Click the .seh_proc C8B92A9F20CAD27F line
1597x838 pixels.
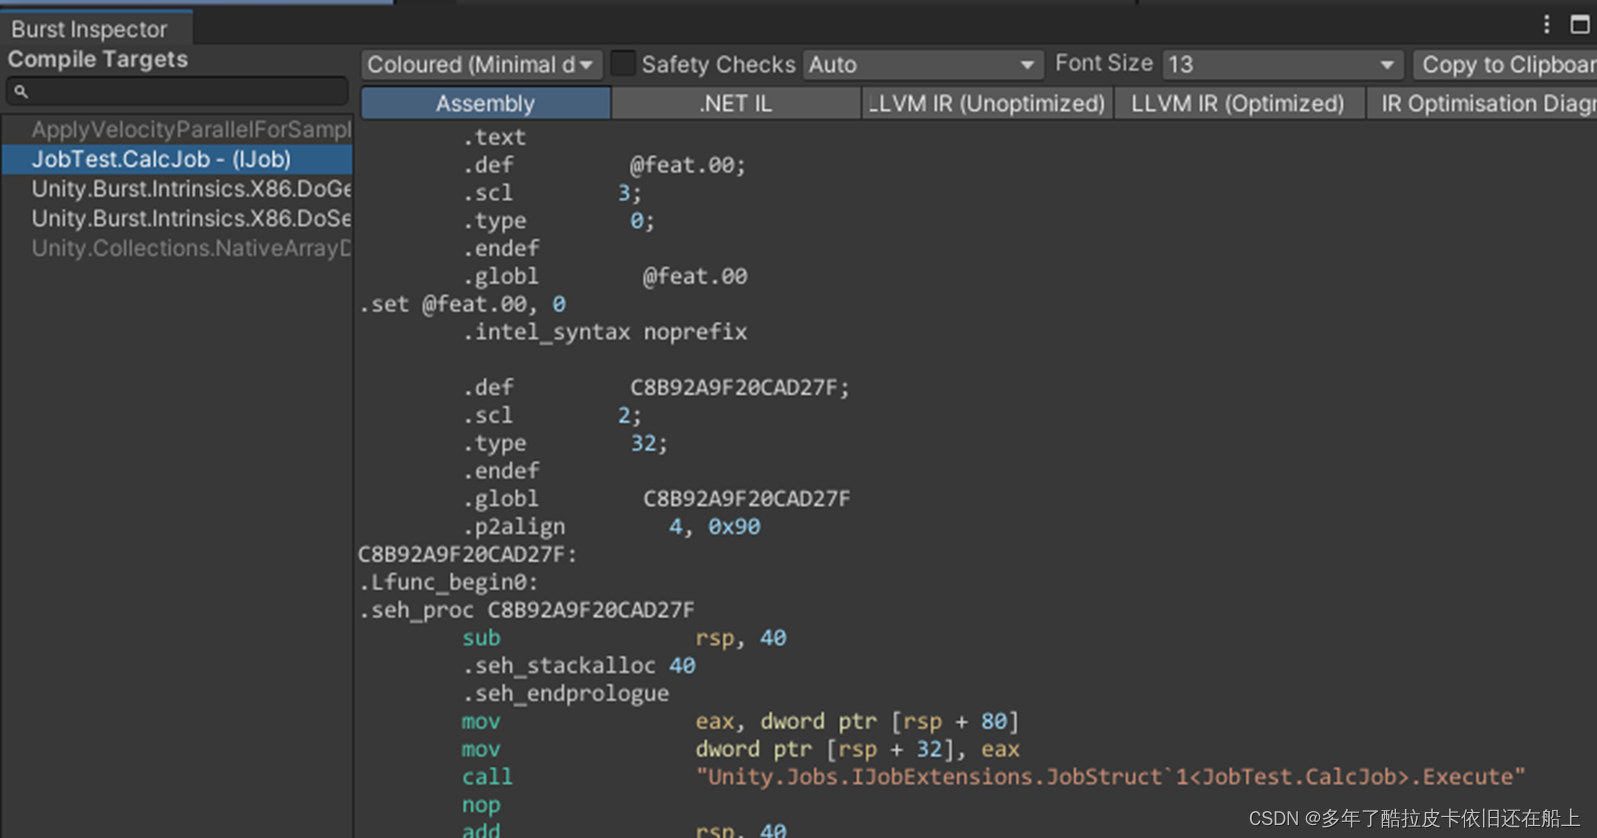[527, 610]
